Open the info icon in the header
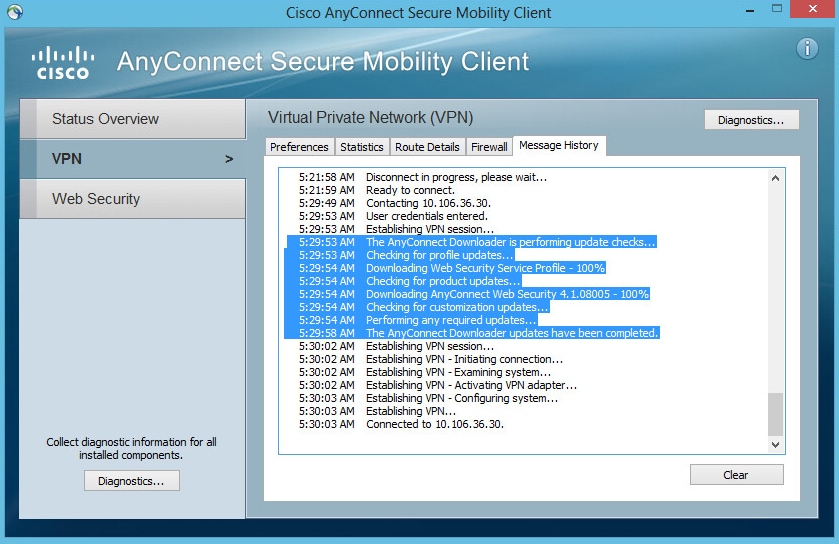This screenshot has width=839, height=544. click(x=807, y=49)
